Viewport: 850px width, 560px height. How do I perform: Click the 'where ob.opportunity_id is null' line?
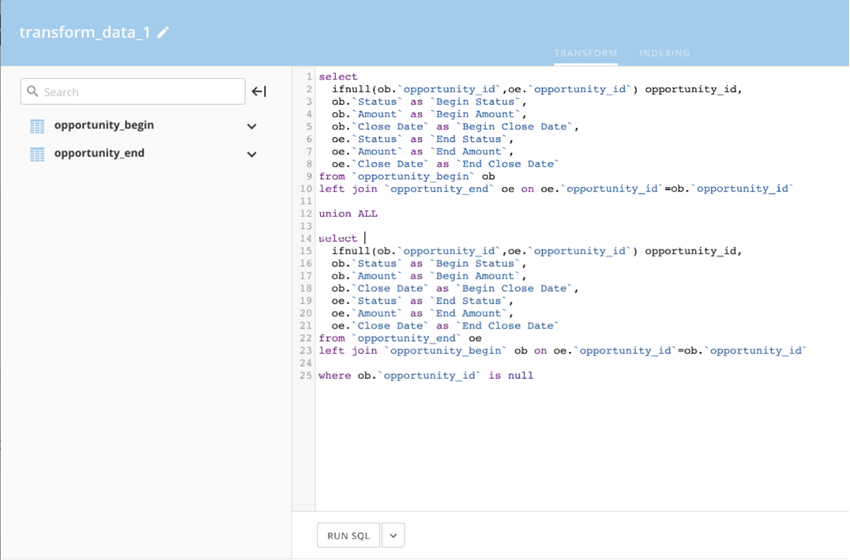(426, 376)
